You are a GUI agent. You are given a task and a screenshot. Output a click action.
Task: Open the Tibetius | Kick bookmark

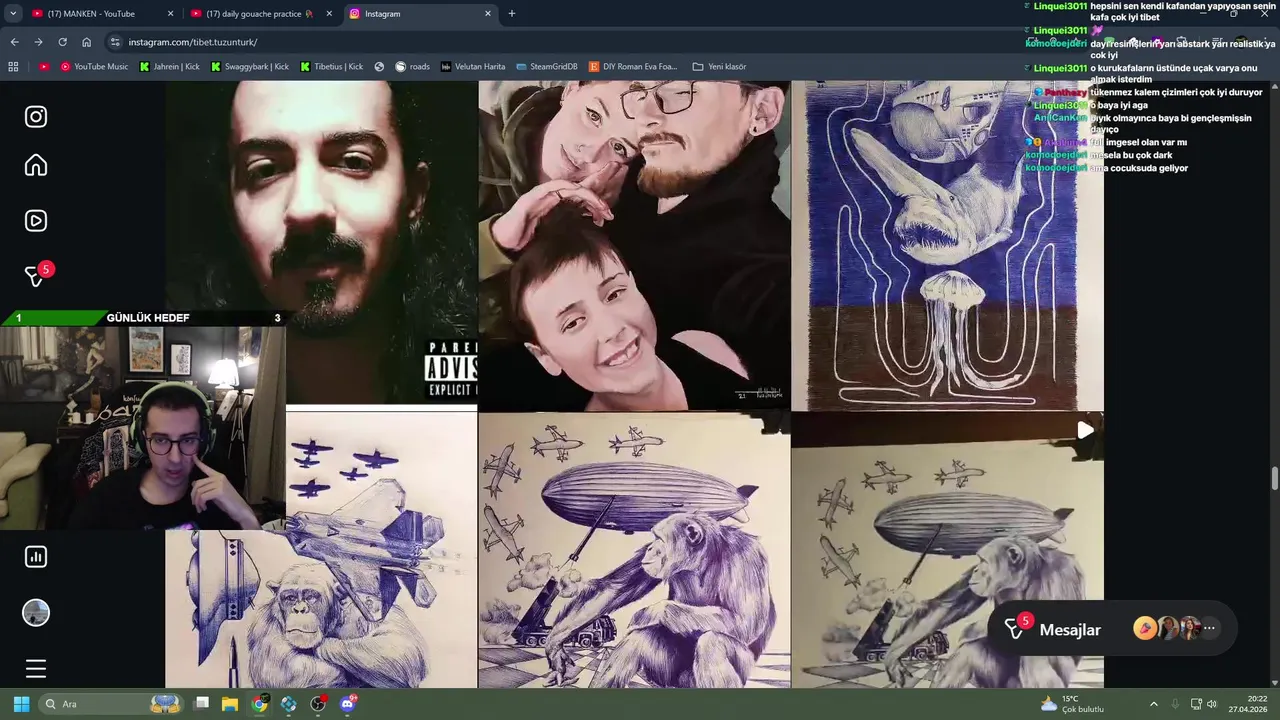[x=332, y=67]
